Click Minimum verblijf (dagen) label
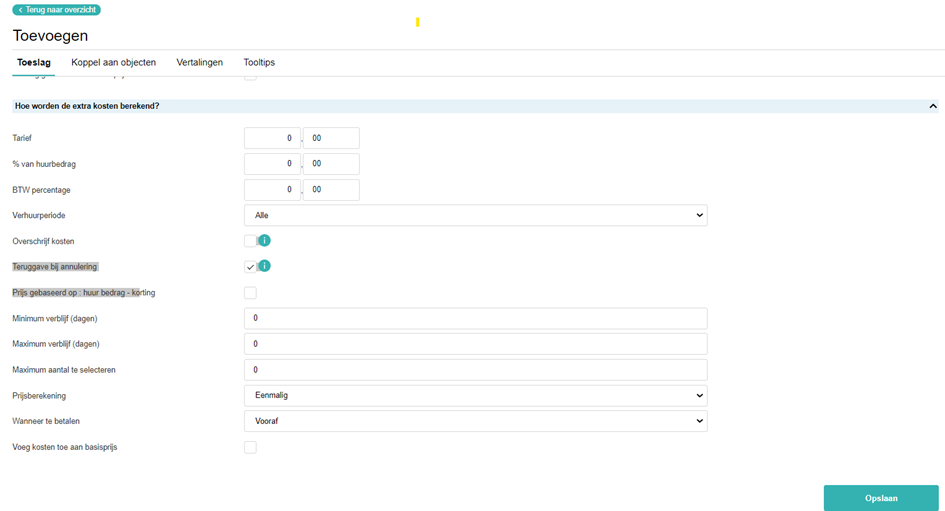This screenshot has width=945, height=511. tap(55, 318)
